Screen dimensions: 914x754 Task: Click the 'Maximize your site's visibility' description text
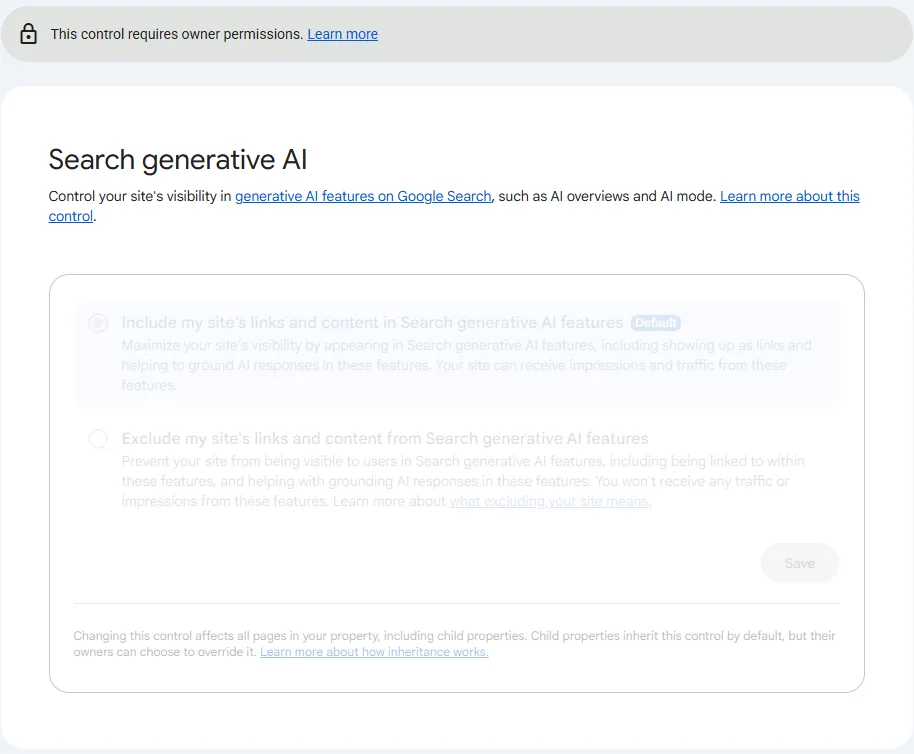tap(466, 365)
